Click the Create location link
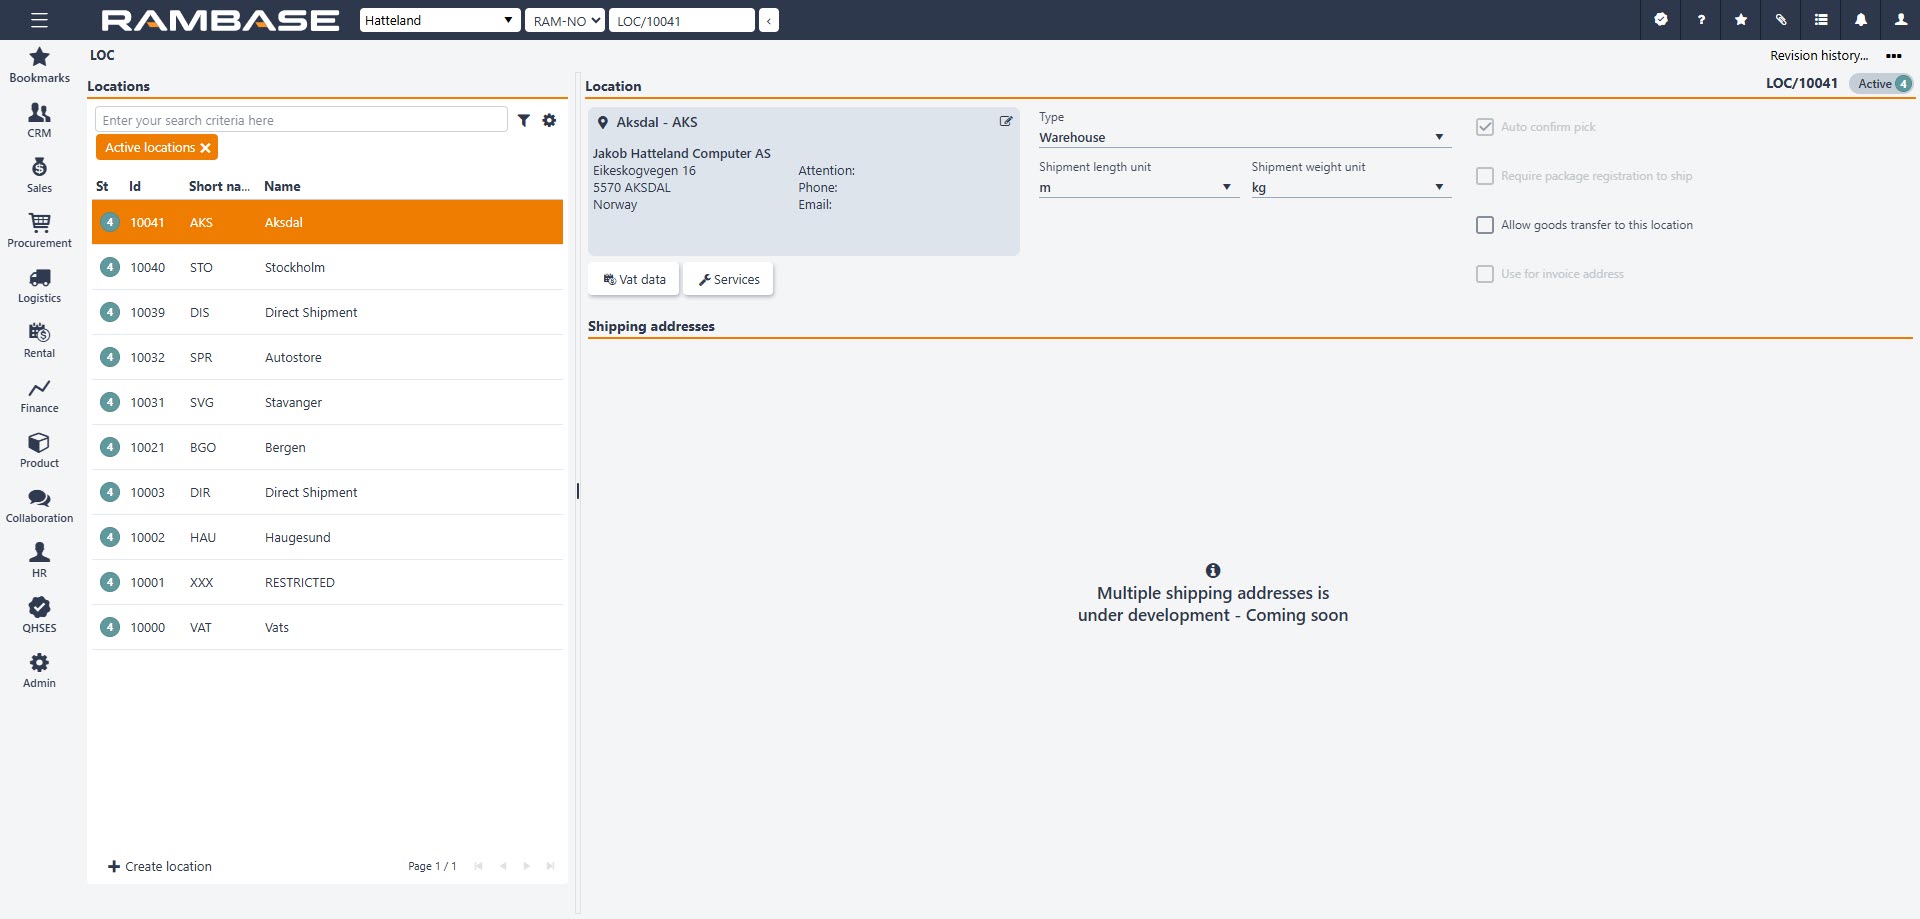 [x=160, y=866]
